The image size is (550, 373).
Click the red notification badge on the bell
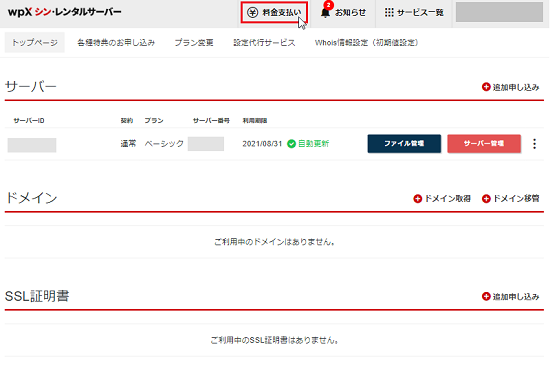coord(328,5)
